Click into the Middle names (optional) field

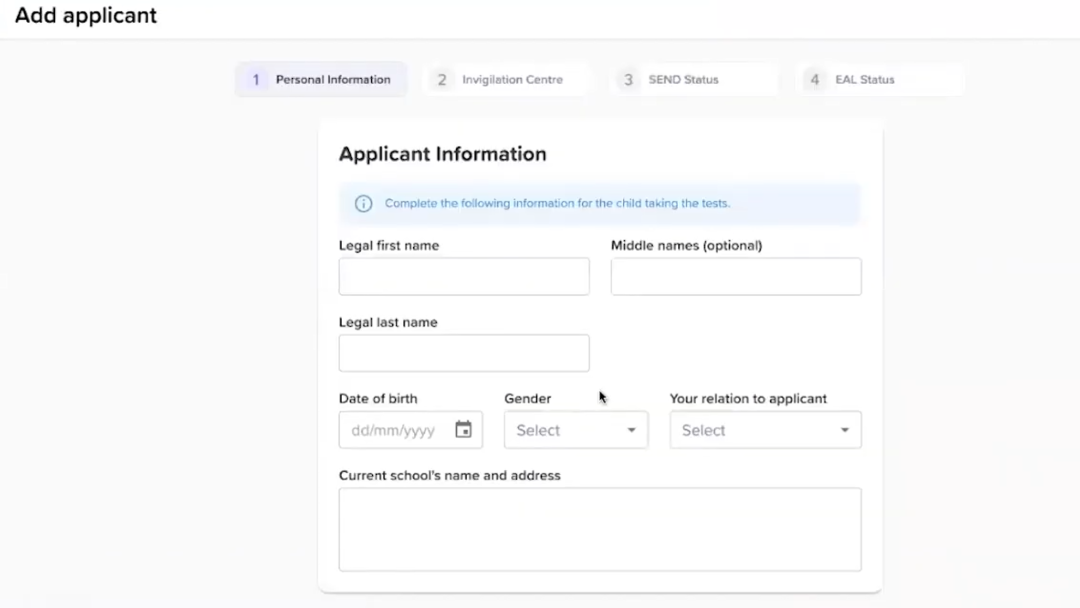pos(736,277)
